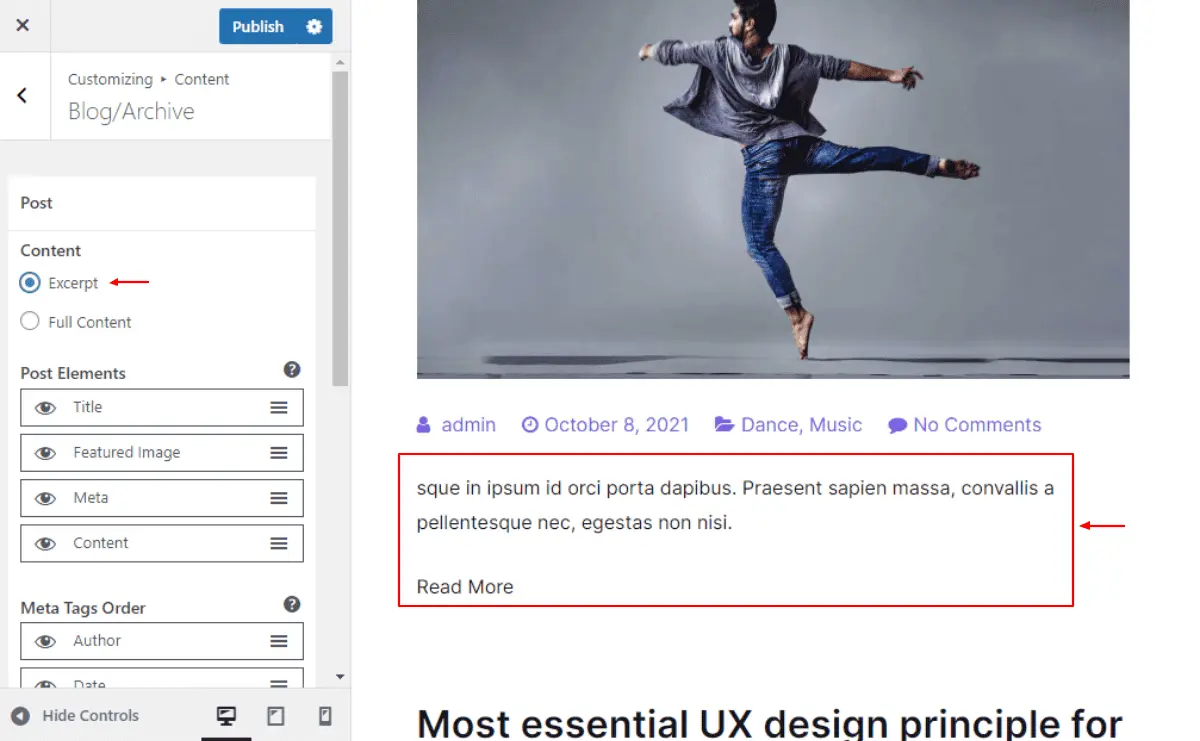The image size is (1200, 741).
Task: Click the Publish button
Action: [258, 27]
